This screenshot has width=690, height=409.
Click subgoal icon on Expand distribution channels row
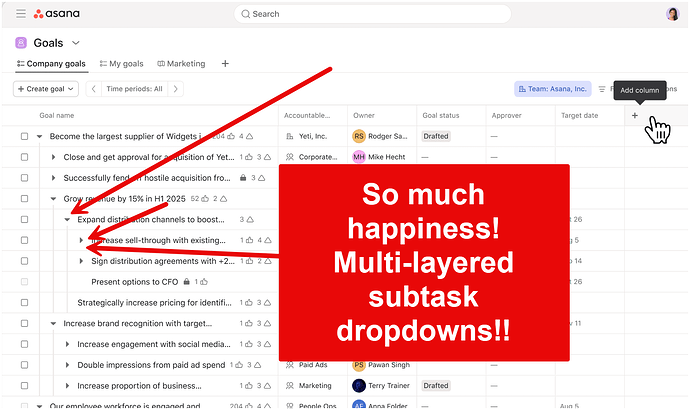click(x=250, y=220)
